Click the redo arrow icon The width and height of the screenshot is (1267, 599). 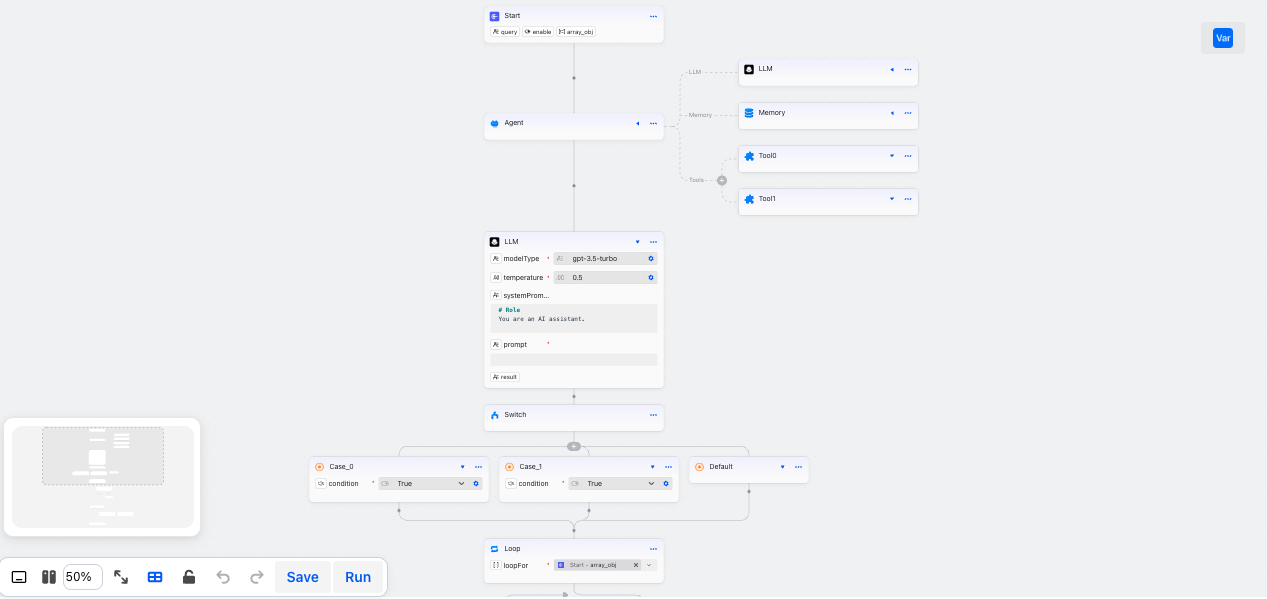click(257, 577)
